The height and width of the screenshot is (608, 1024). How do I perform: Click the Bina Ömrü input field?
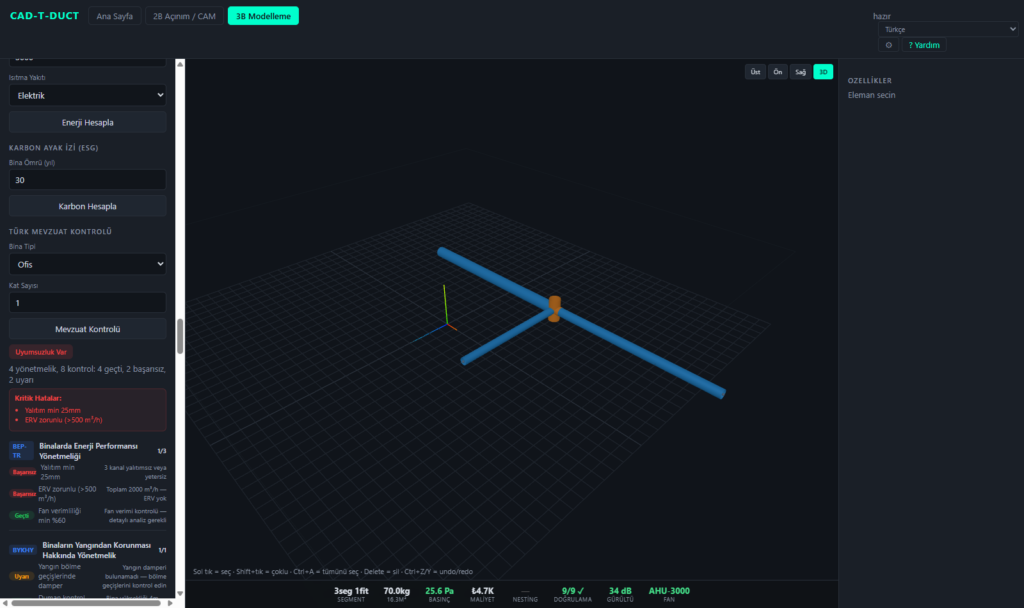(88, 180)
